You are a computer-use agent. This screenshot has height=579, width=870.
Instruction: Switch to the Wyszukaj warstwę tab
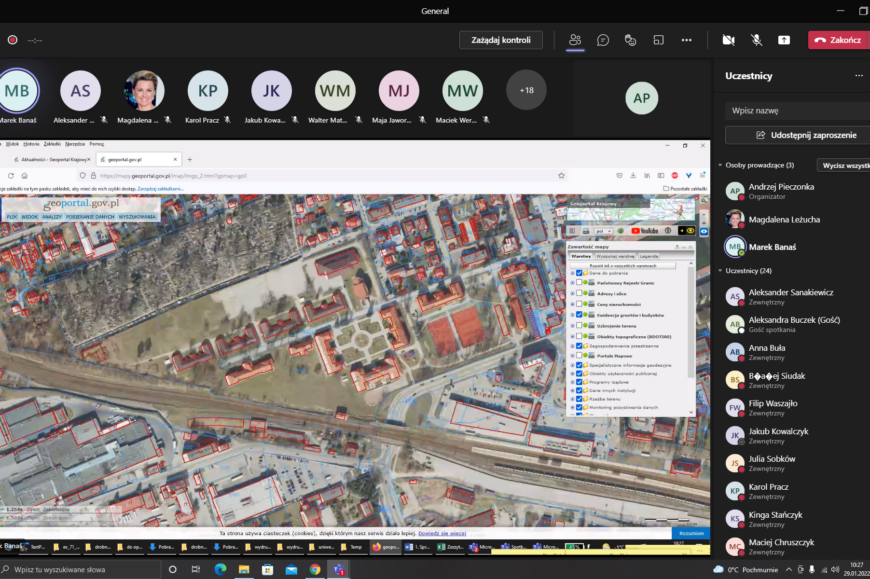pyautogui.click(x=615, y=256)
